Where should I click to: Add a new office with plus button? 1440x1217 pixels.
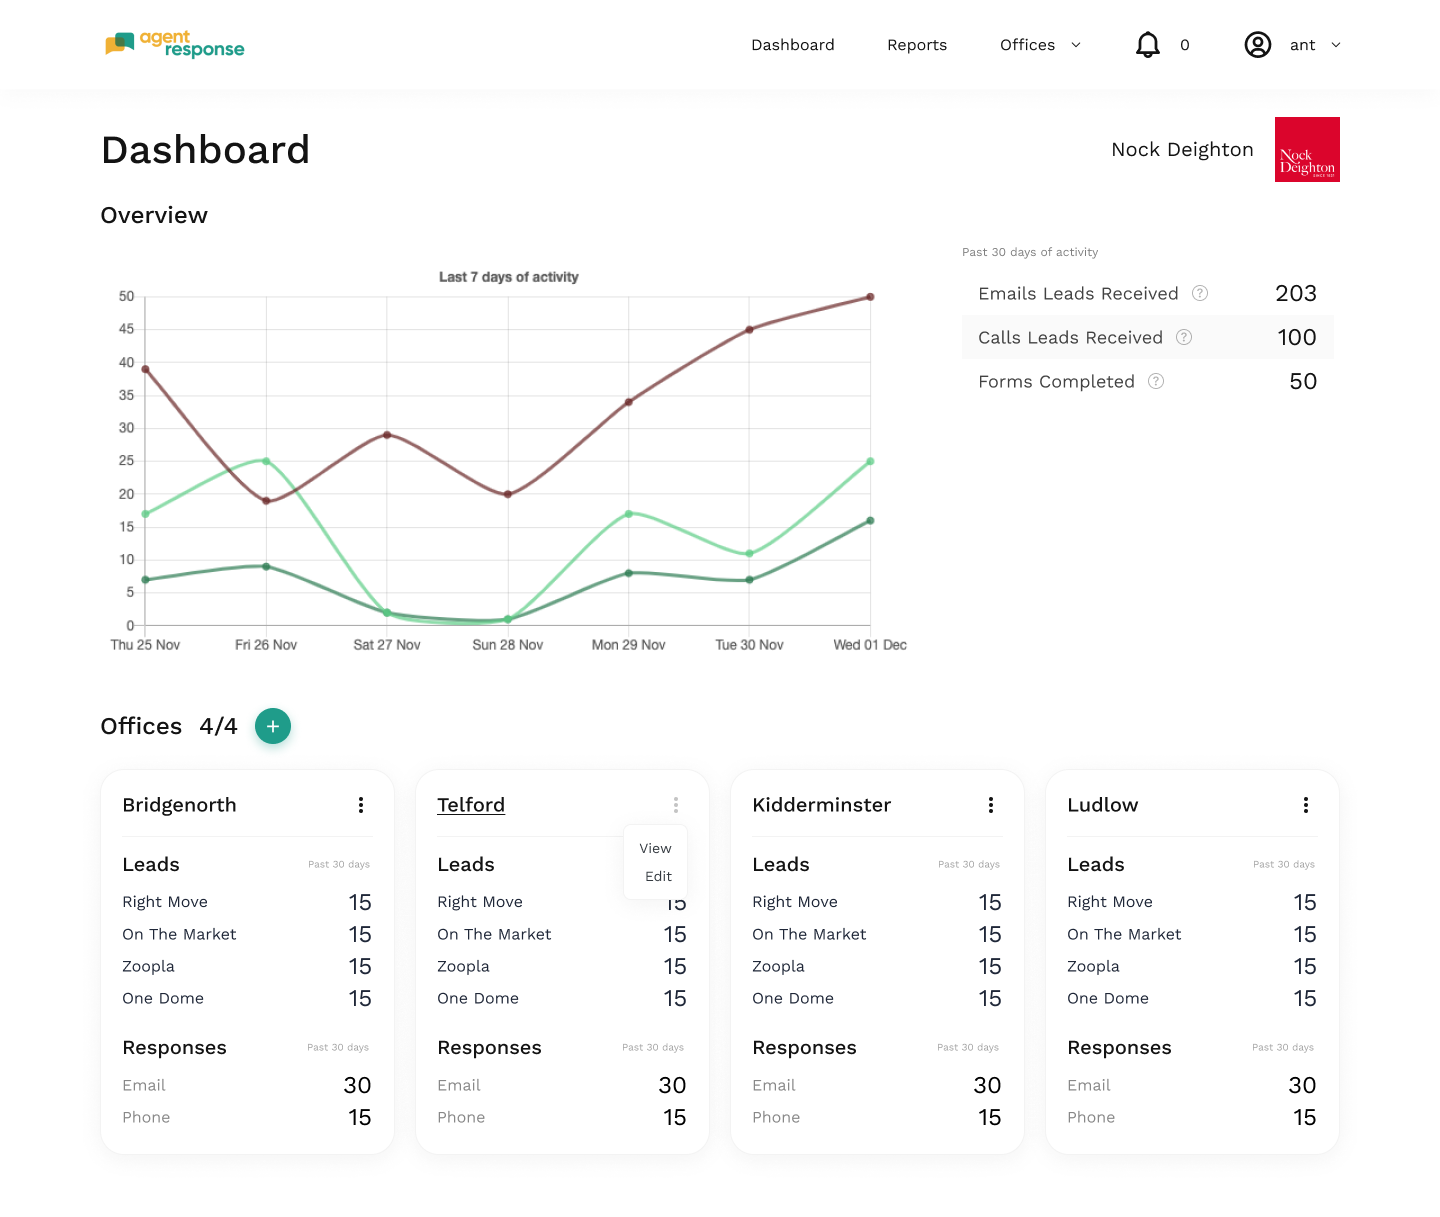pyautogui.click(x=273, y=726)
